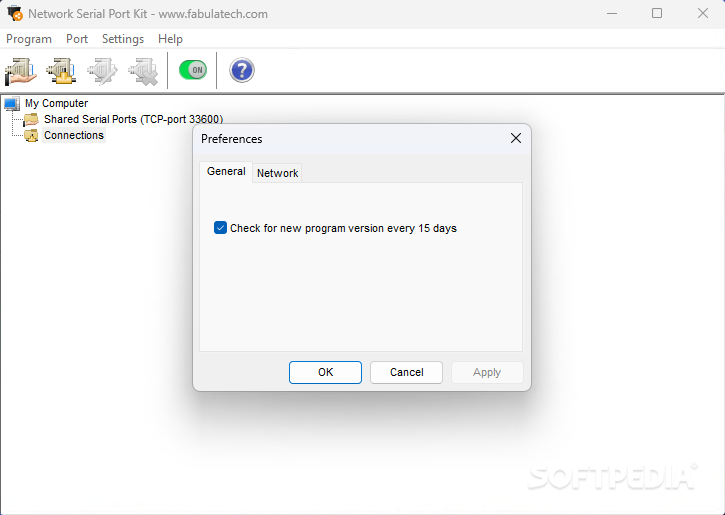725x515 pixels.
Task: Minimize the Network Serial Port Kit window
Action: (612, 13)
